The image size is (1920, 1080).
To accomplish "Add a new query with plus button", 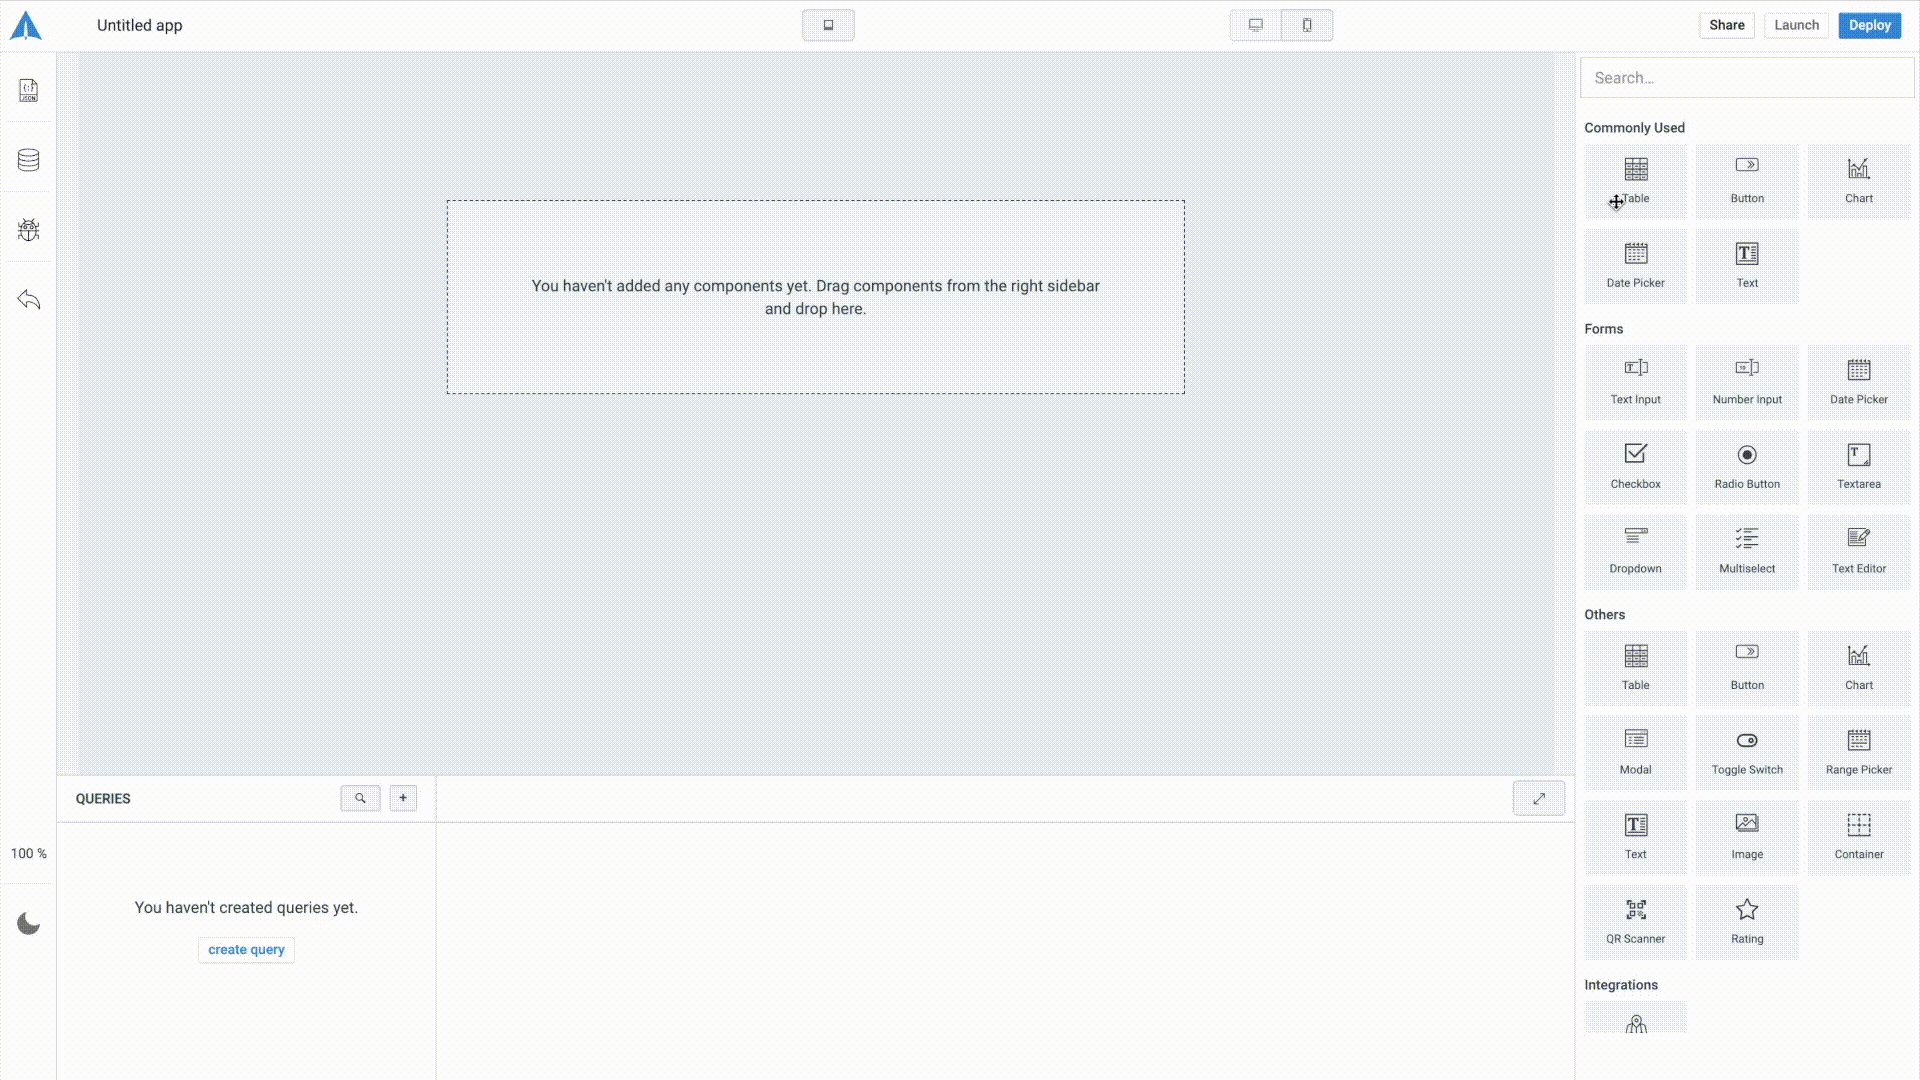I will [x=403, y=798].
